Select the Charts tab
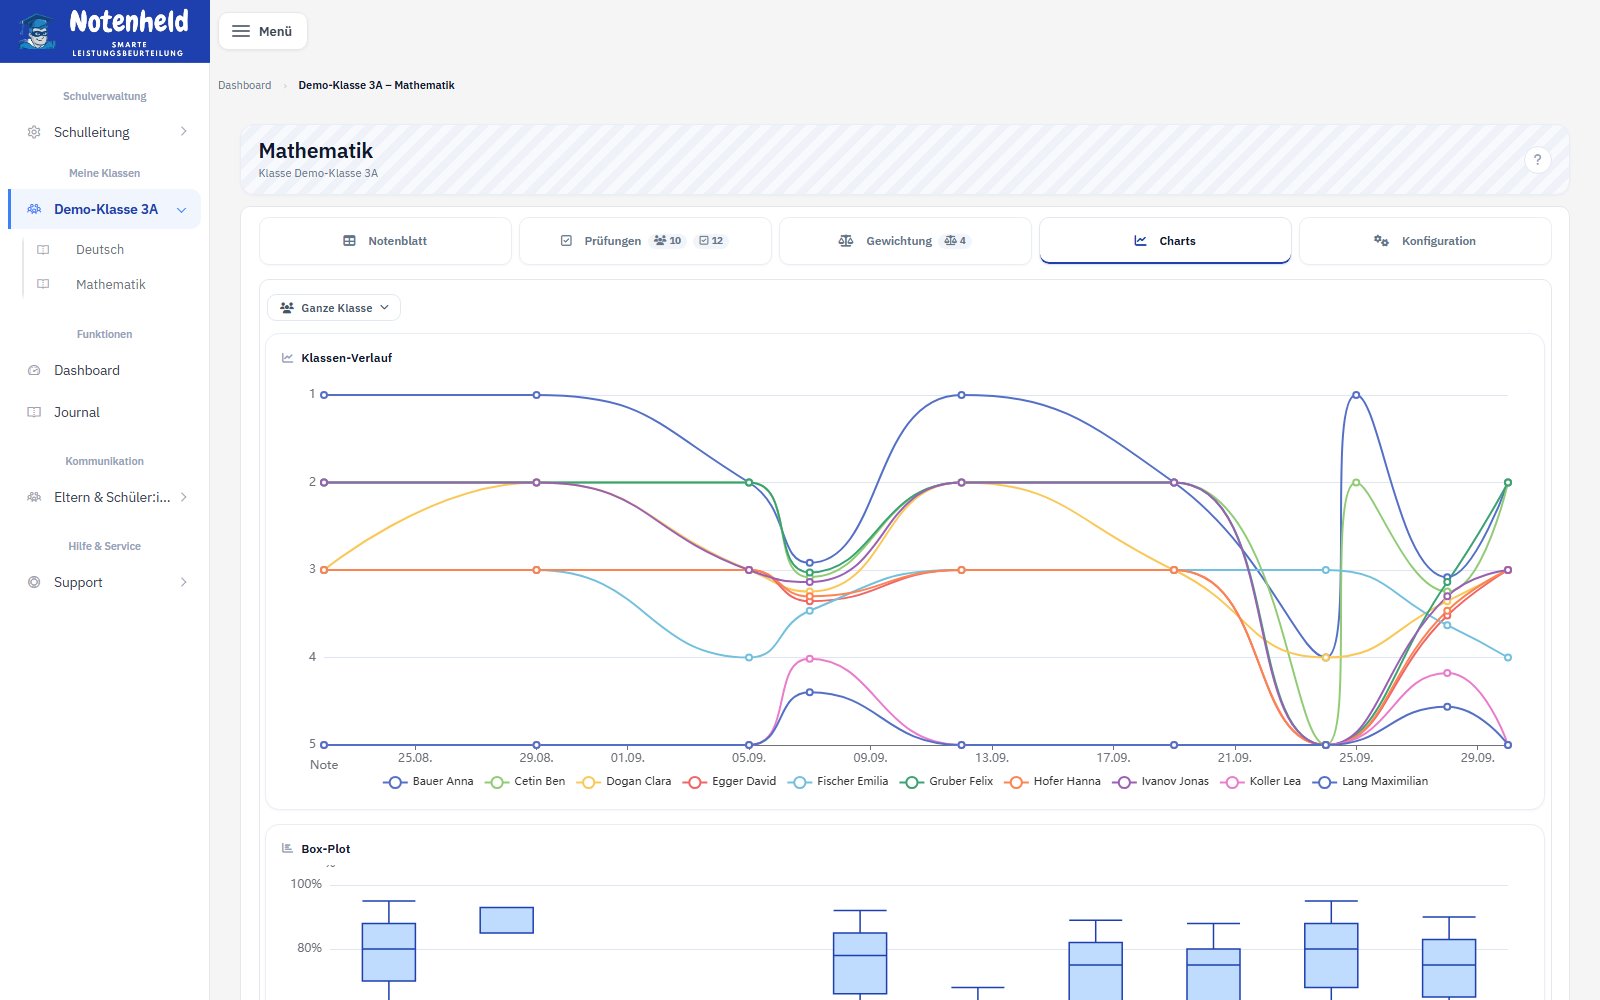1600x1000 pixels. [1165, 241]
